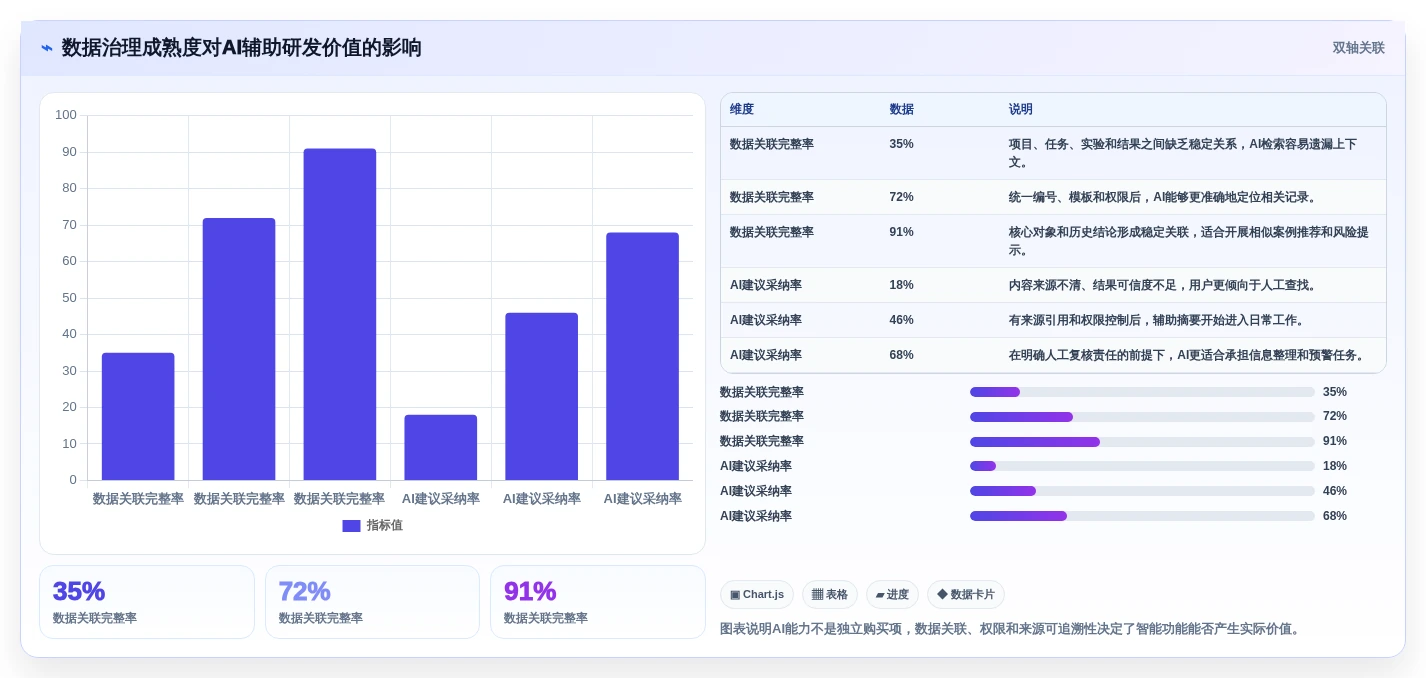Select the Chart.js tag chip
This screenshot has width=1426, height=678.
coord(757,595)
